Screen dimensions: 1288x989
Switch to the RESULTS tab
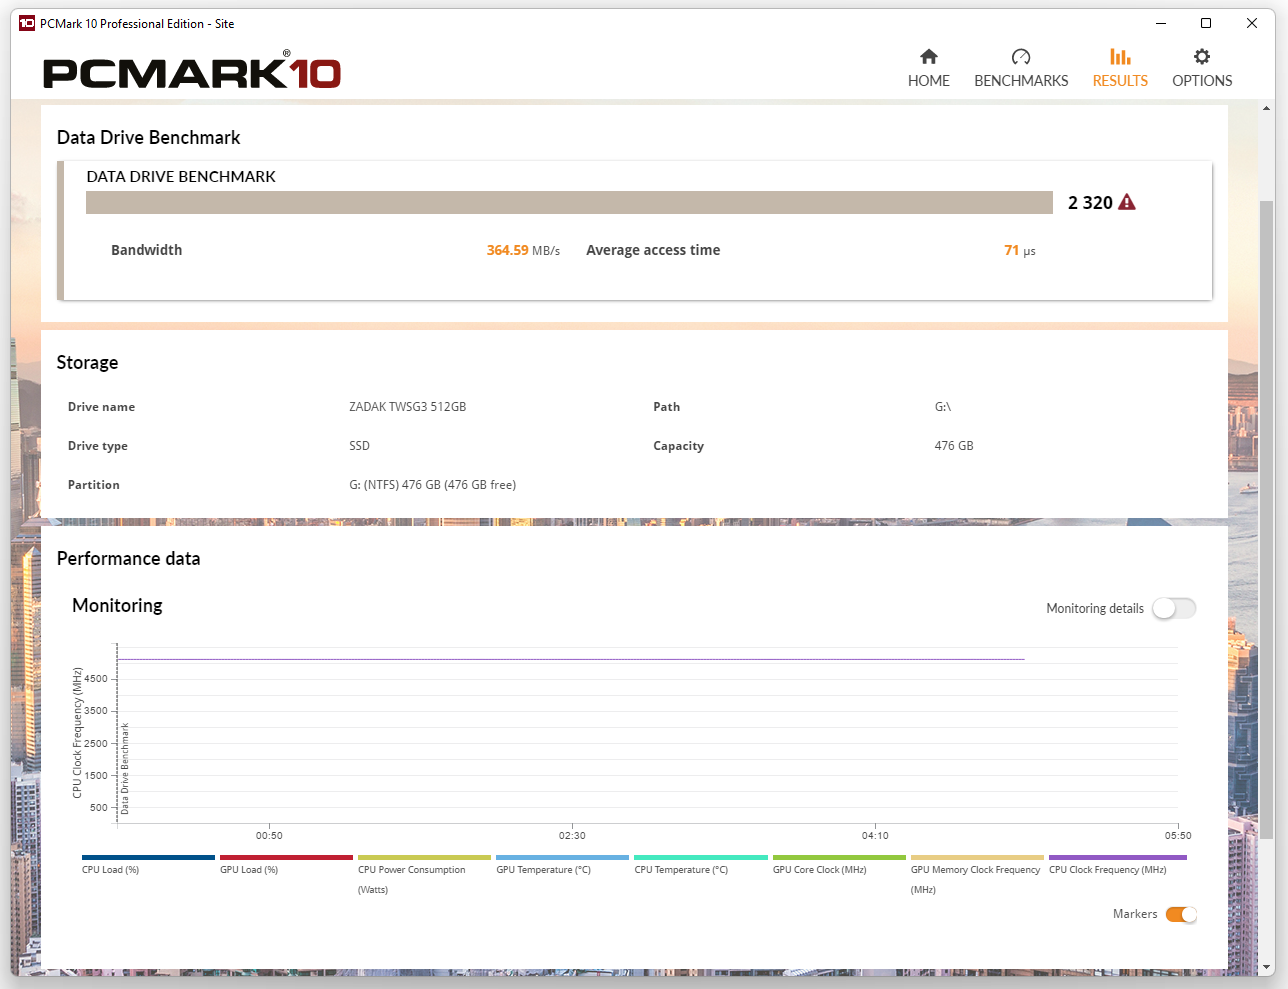1120,68
